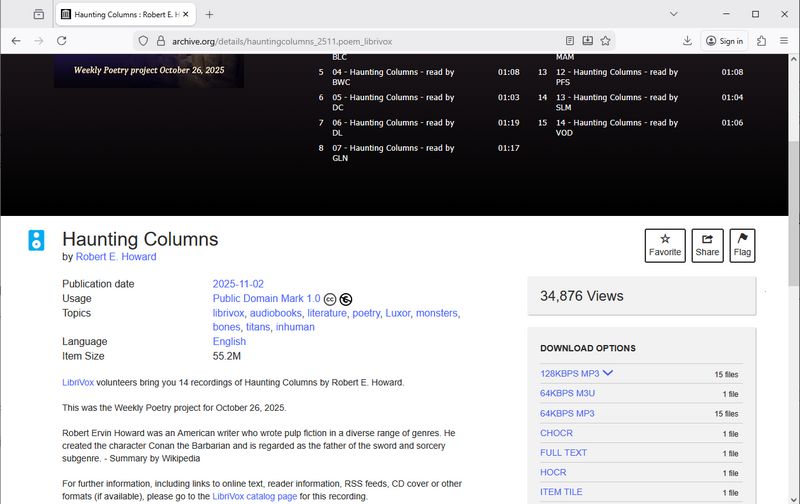Download the 64KBPS M3U file

[x=567, y=393]
